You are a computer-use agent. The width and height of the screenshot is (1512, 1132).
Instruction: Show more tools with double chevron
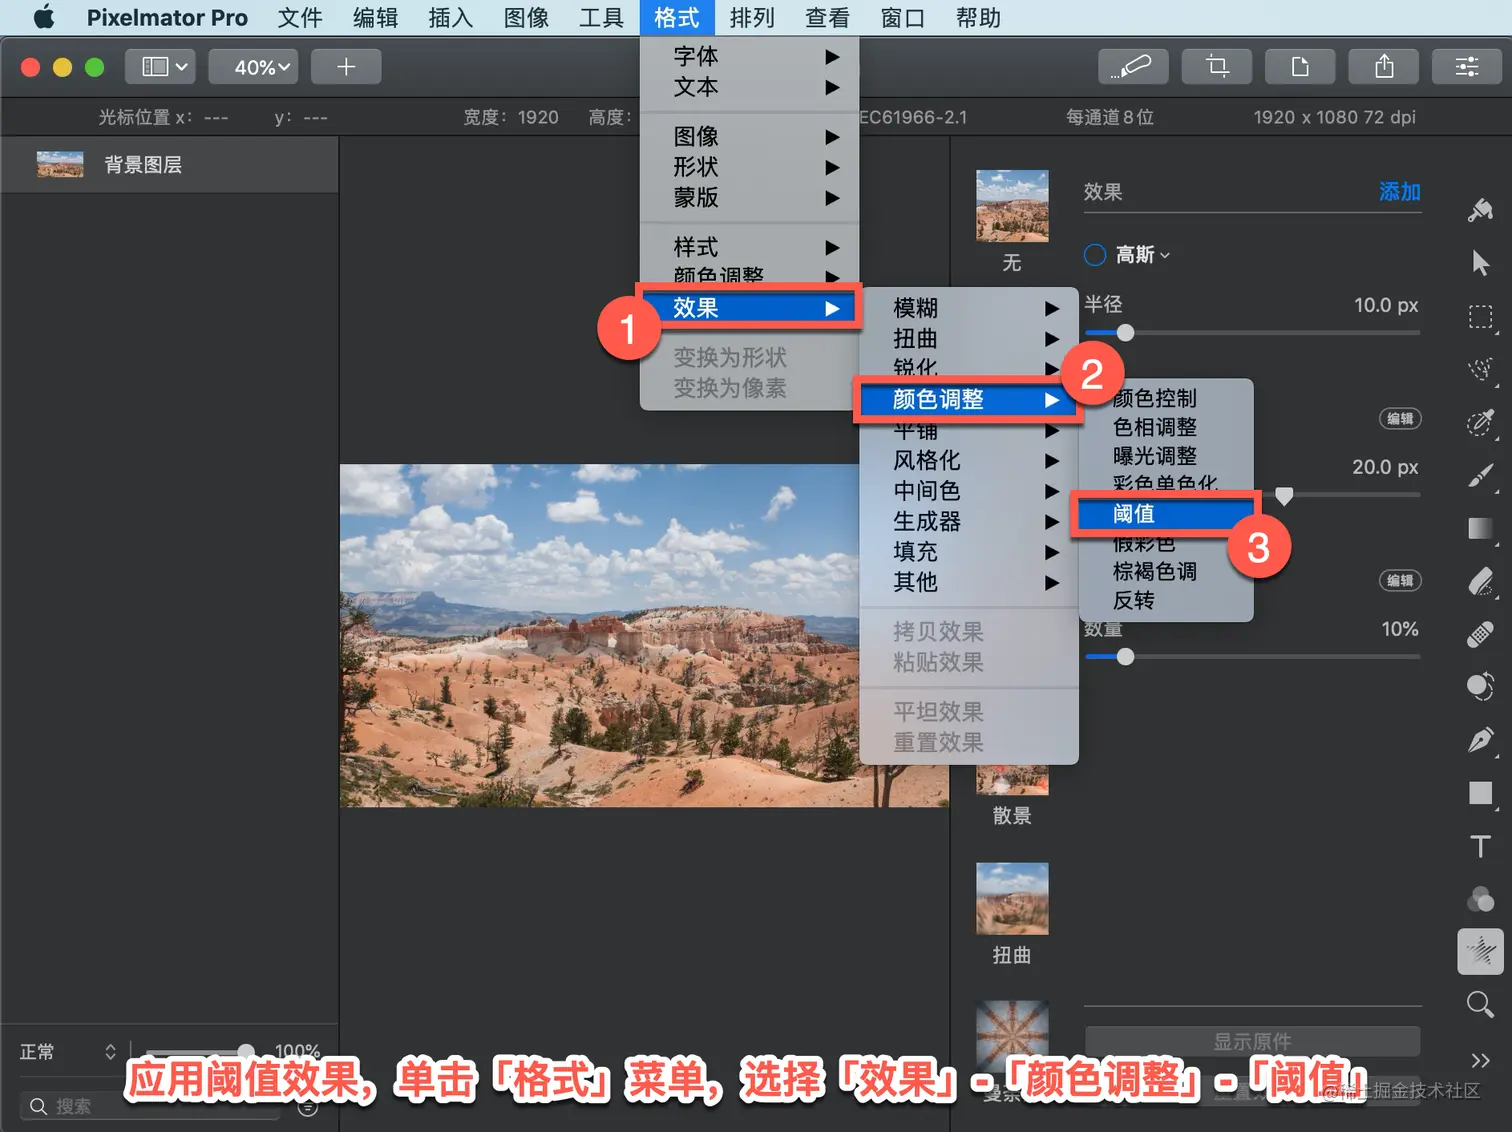coord(1480,1060)
